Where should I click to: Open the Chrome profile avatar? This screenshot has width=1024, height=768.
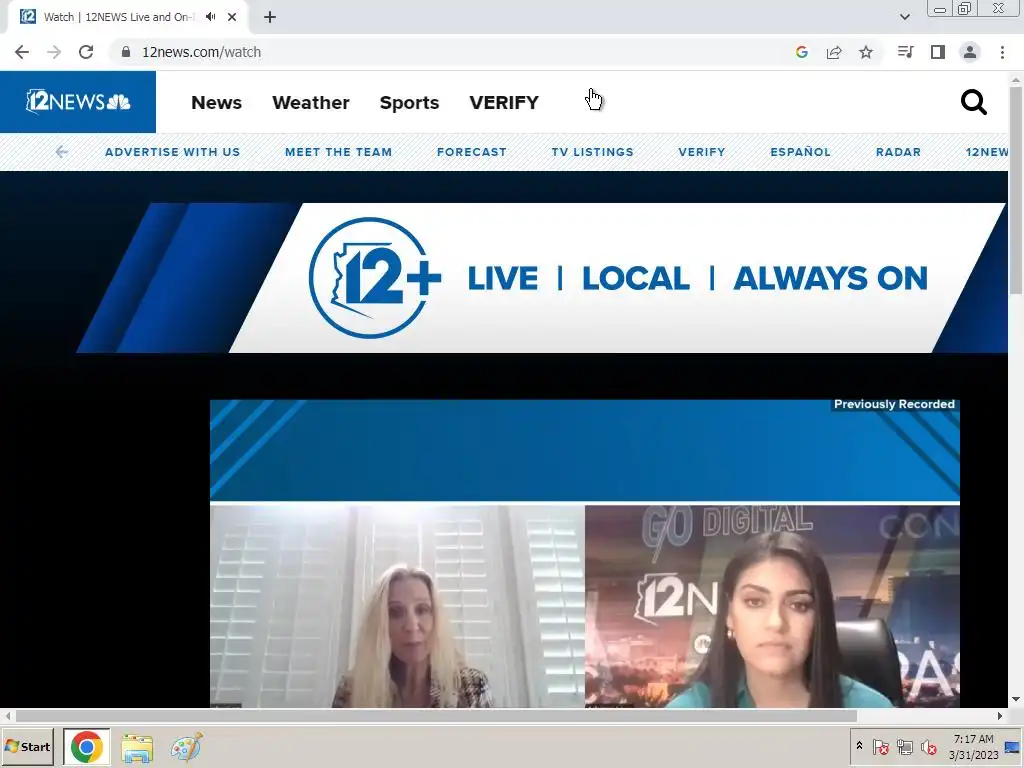coord(970,52)
